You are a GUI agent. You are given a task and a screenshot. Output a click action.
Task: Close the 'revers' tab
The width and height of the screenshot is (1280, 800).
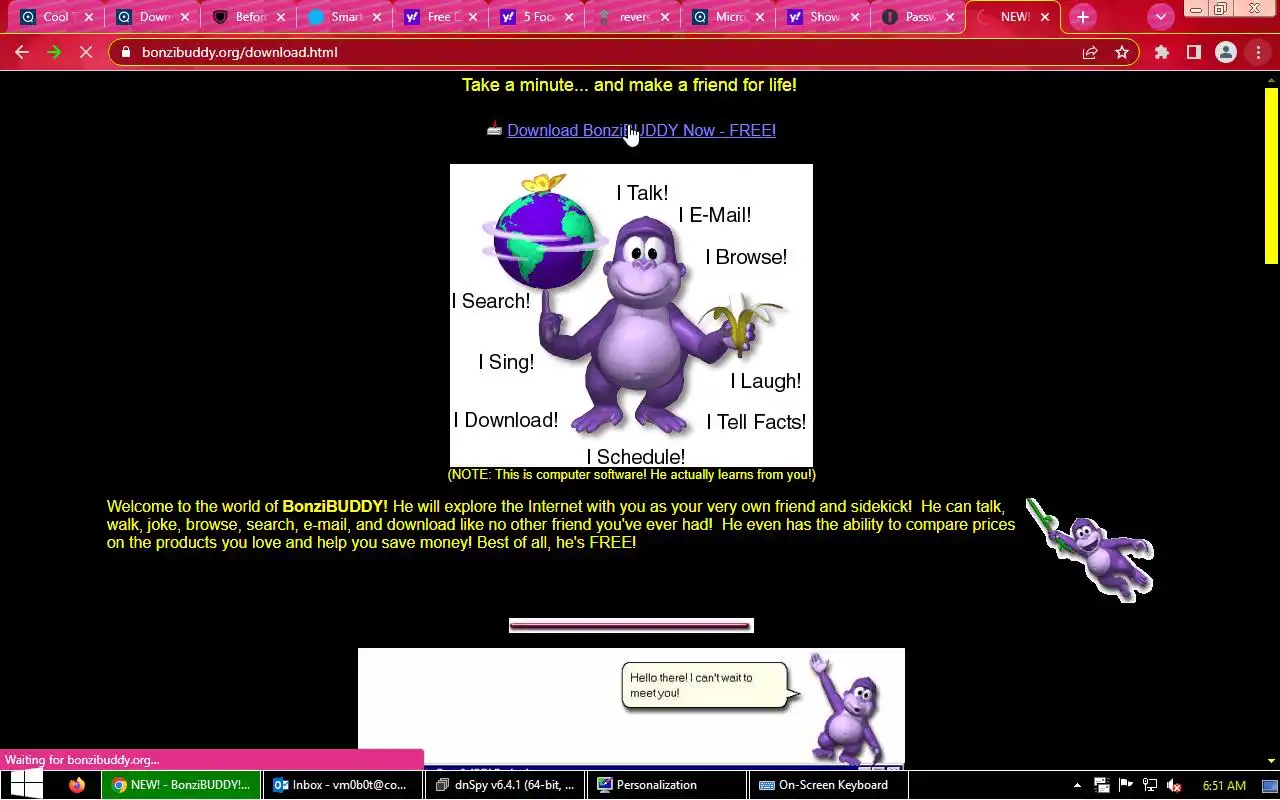tap(664, 17)
